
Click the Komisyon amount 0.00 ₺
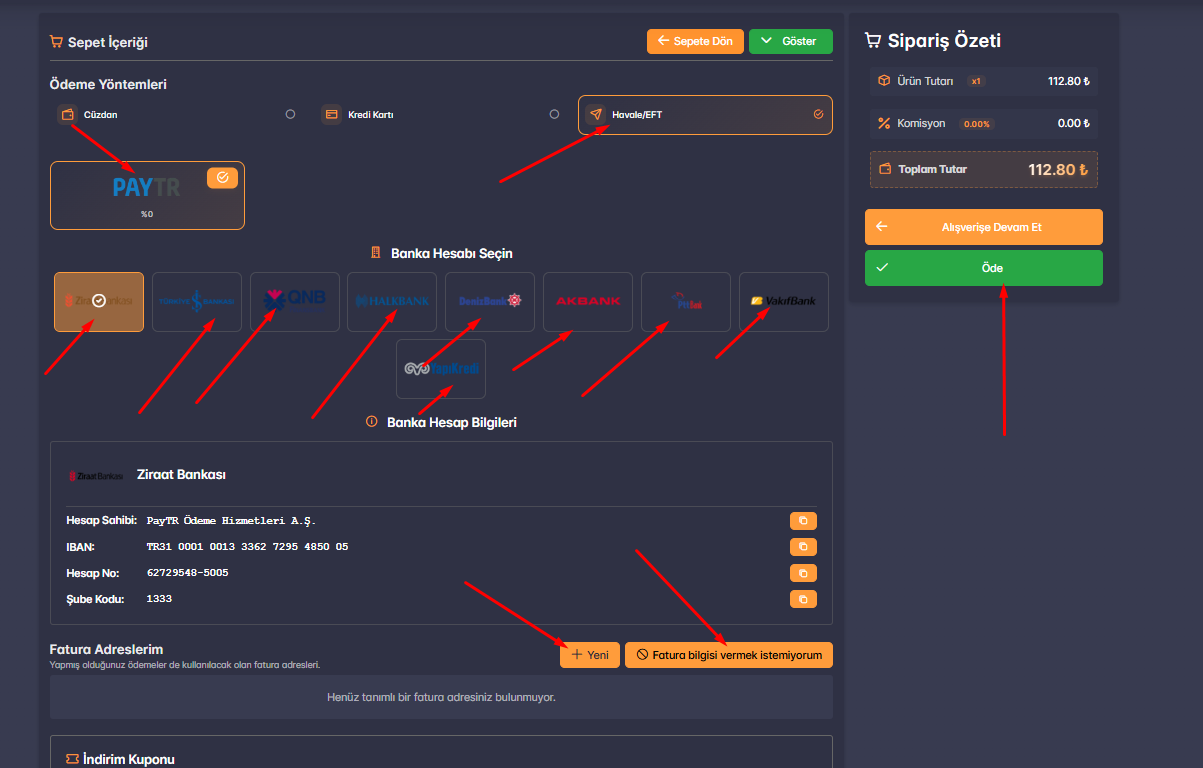pos(1073,123)
